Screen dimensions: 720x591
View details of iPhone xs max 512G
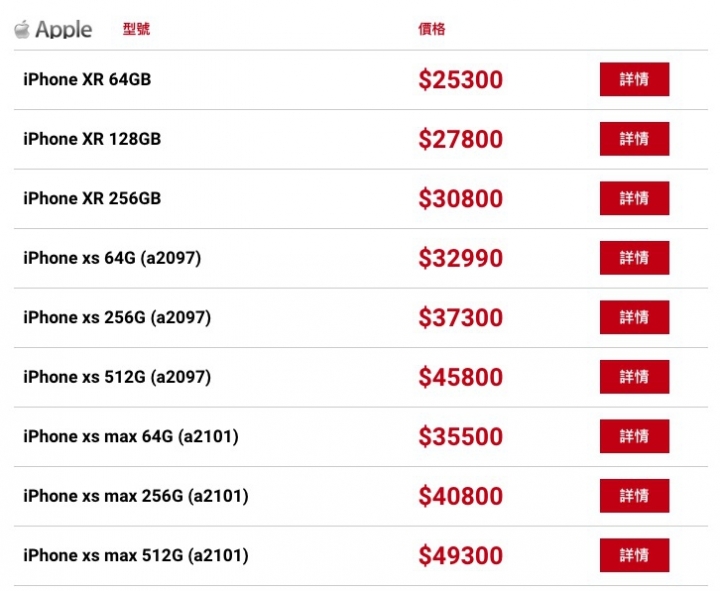[x=634, y=555]
